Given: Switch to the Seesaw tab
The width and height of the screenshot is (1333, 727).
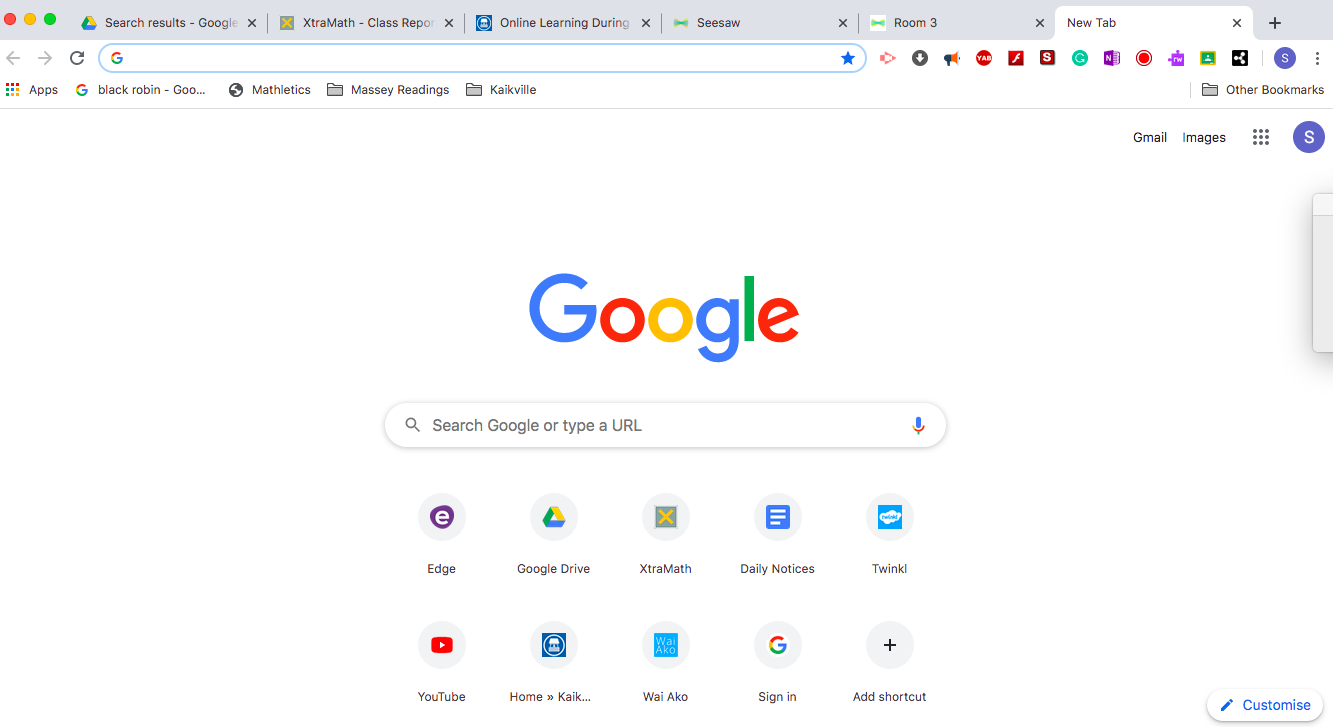Looking at the screenshot, I should pos(758,22).
